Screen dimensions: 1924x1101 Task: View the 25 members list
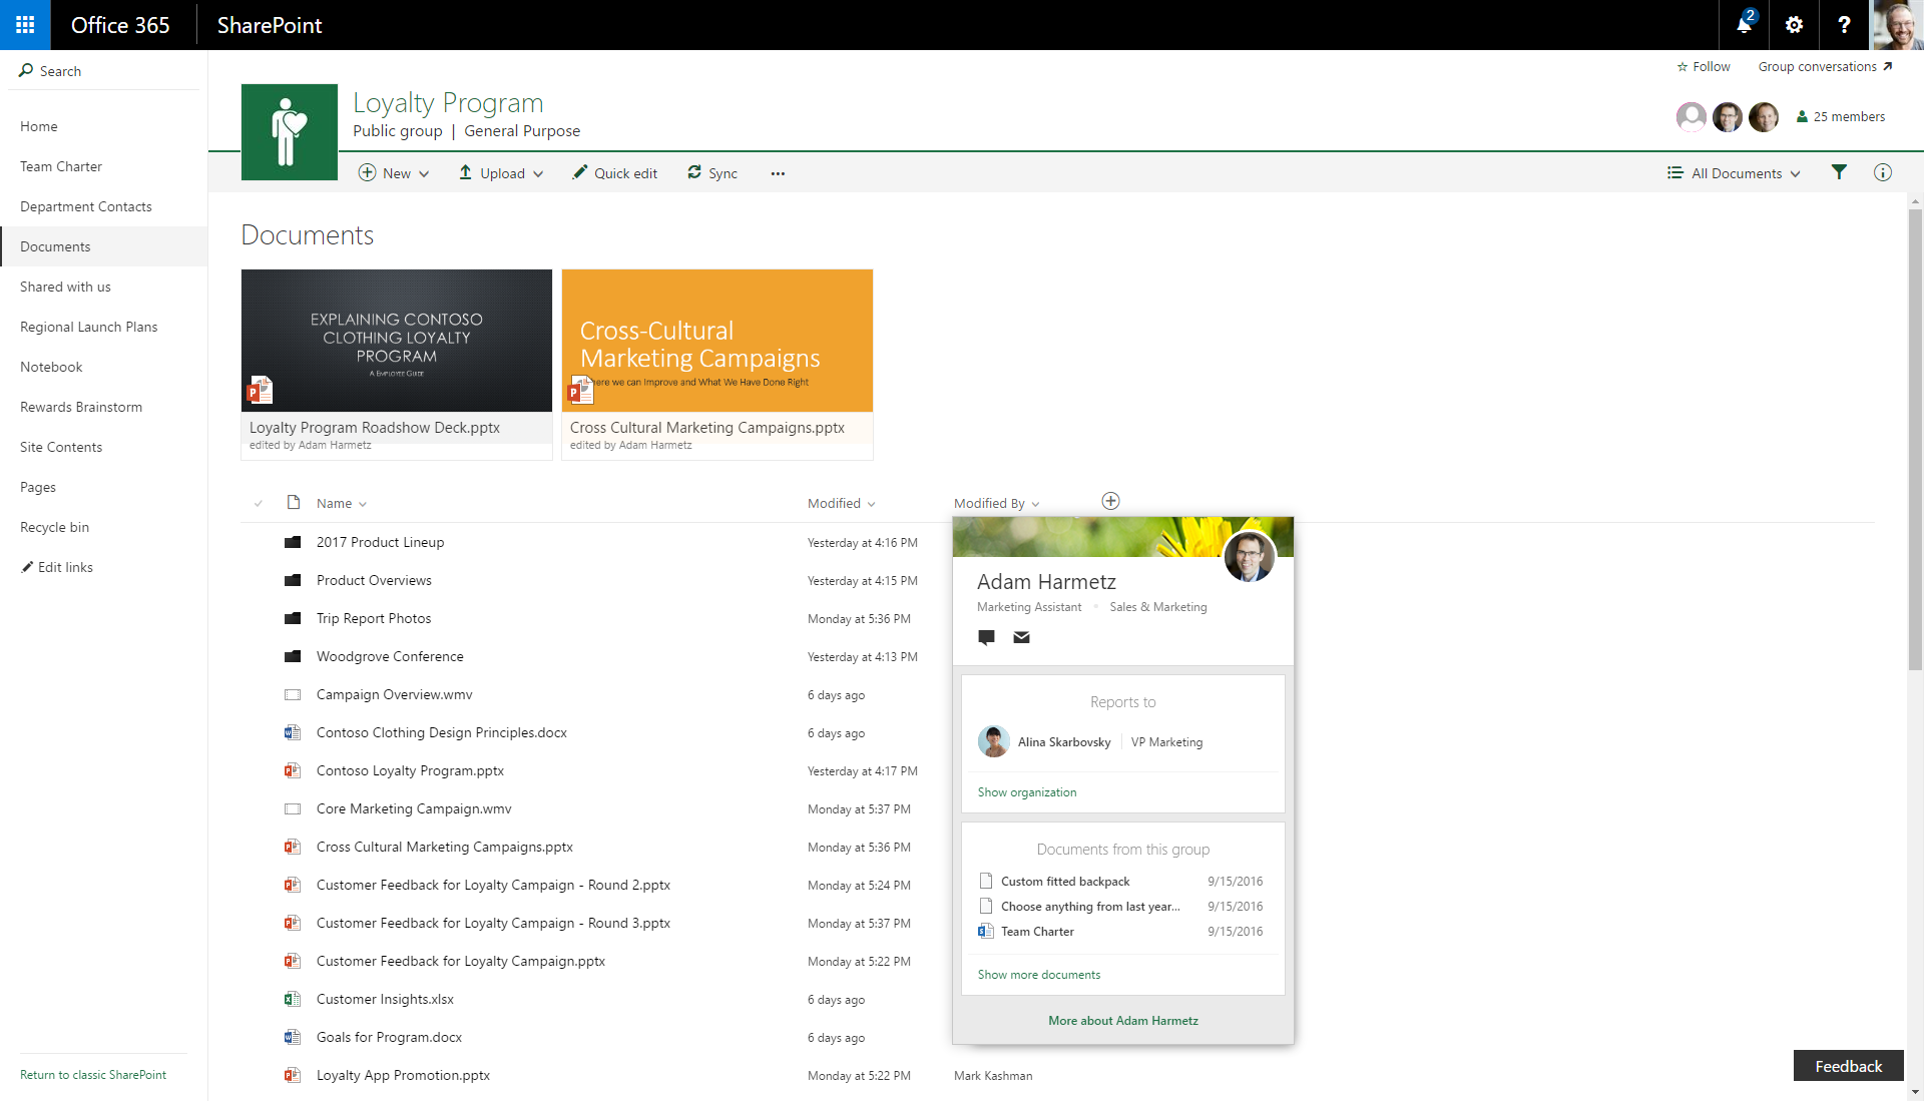[1841, 116]
